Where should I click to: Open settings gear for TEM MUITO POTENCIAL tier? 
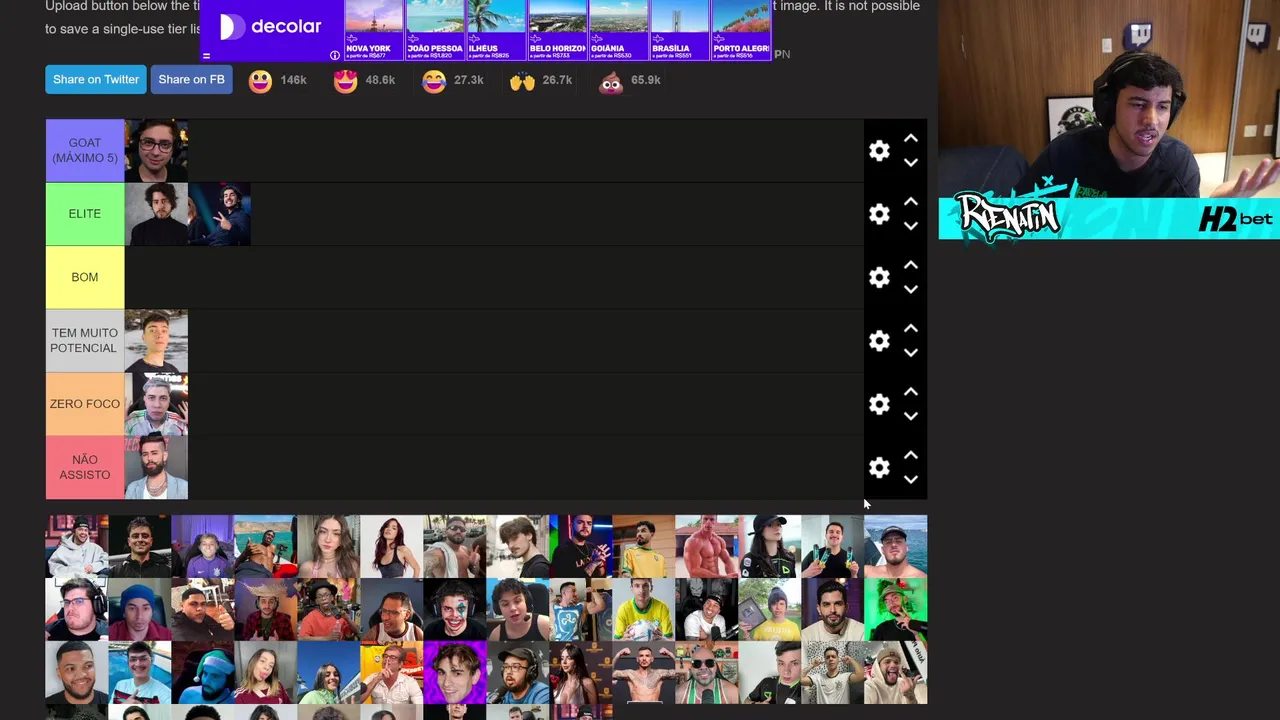click(879, 341)
